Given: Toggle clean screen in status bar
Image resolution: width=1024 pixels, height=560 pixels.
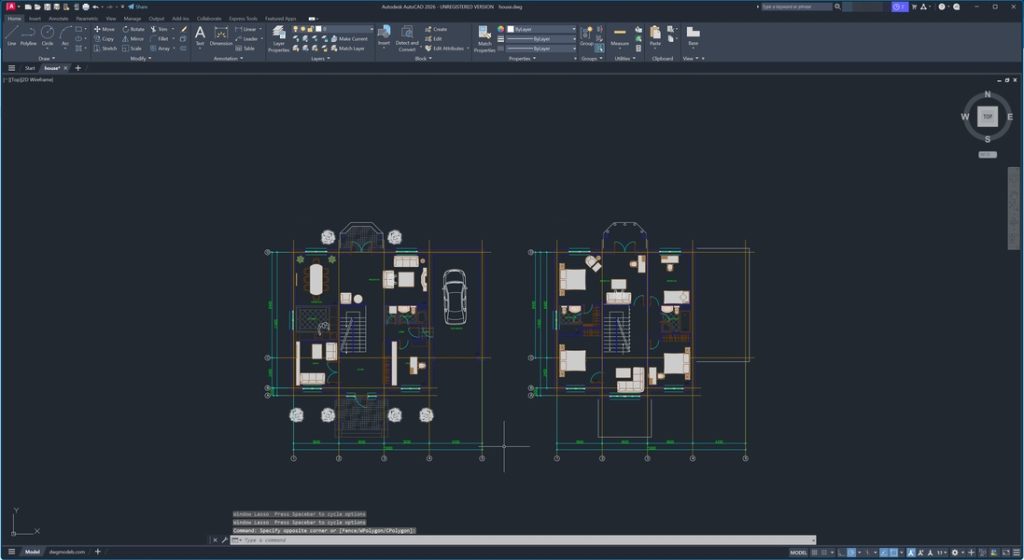Looking at the screenshot, I should (x=1006, y=553).
